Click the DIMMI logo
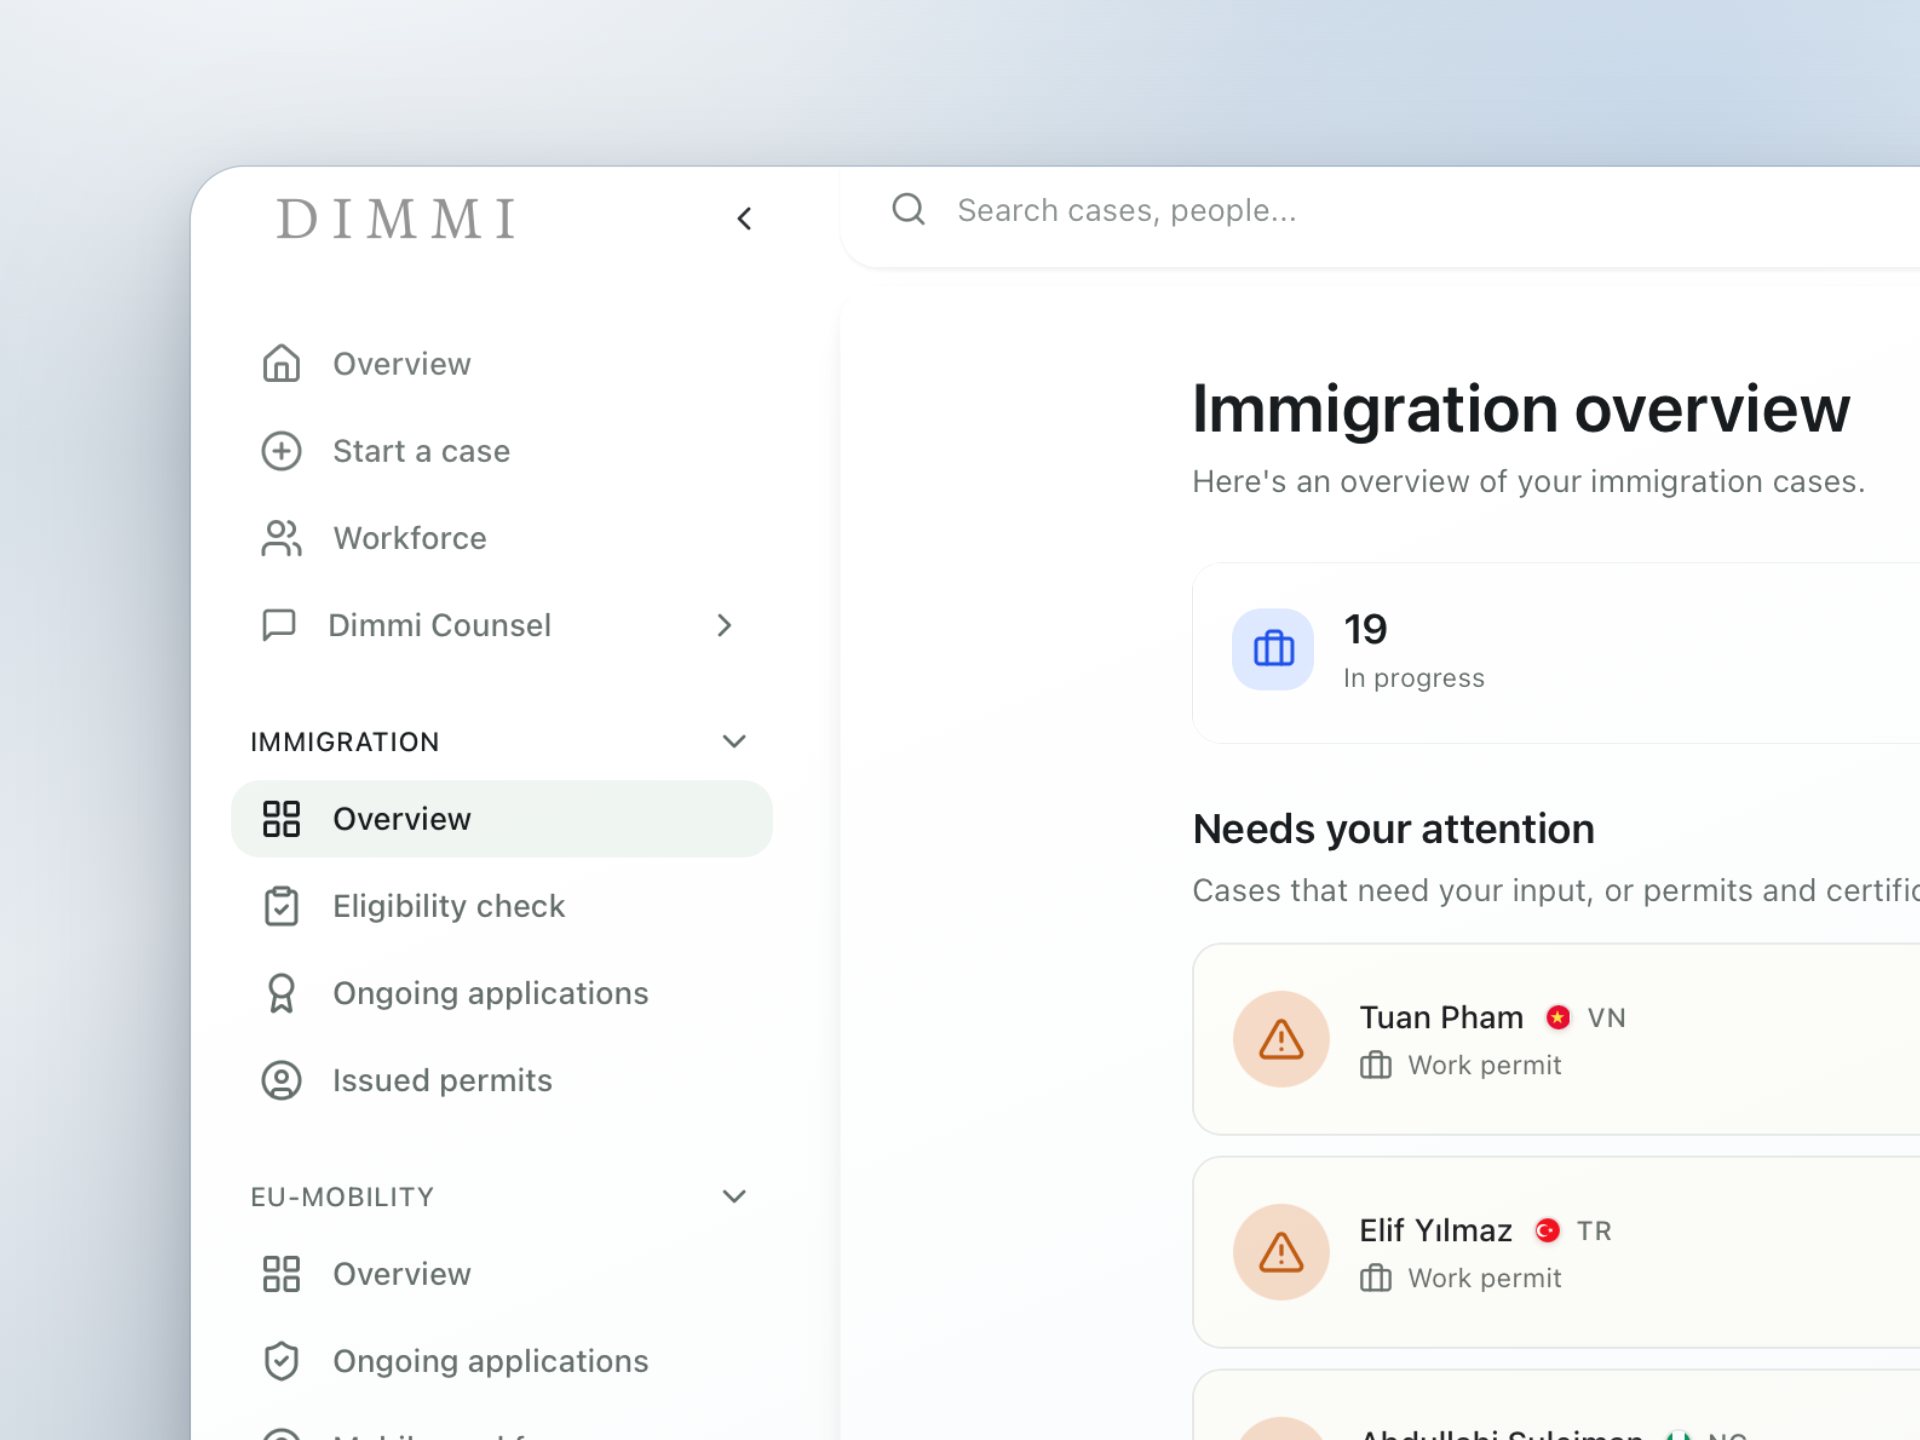Viewport: 1920px width, 1440px height. [x=397, y=219]
